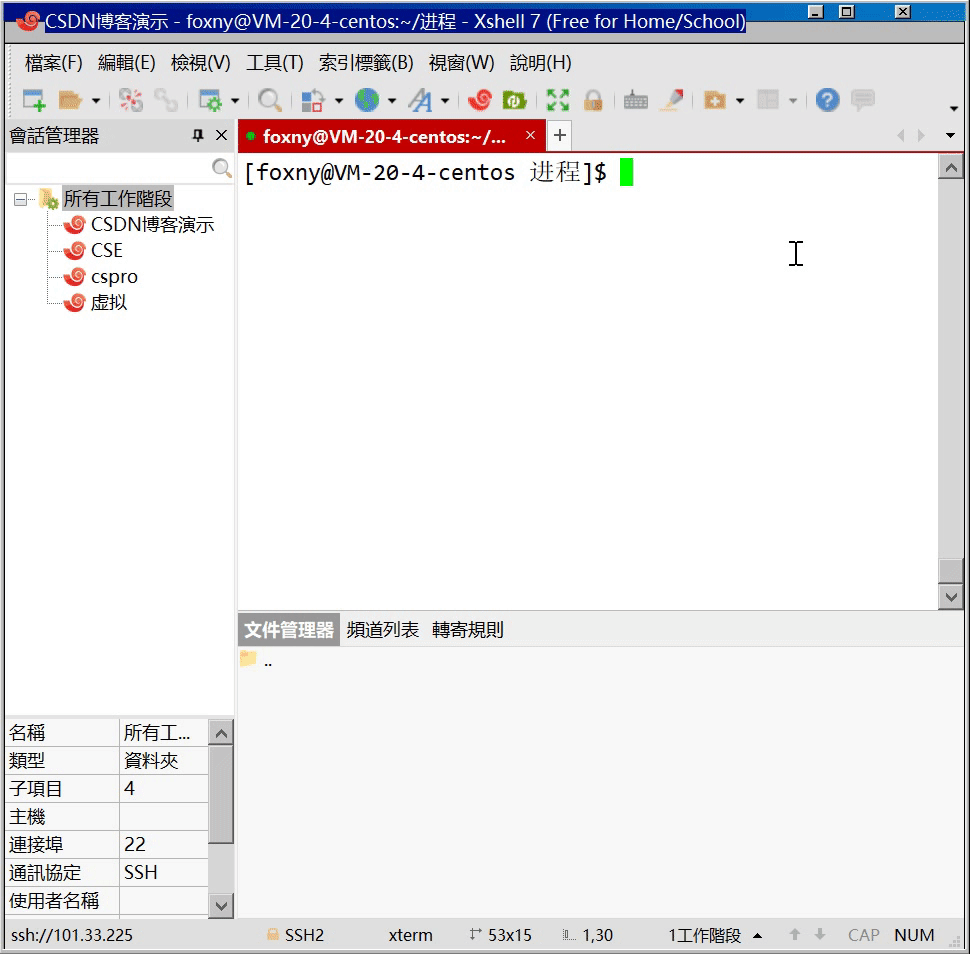Add a new tab with plus button
970x954 pixels.
coord(560,136)
